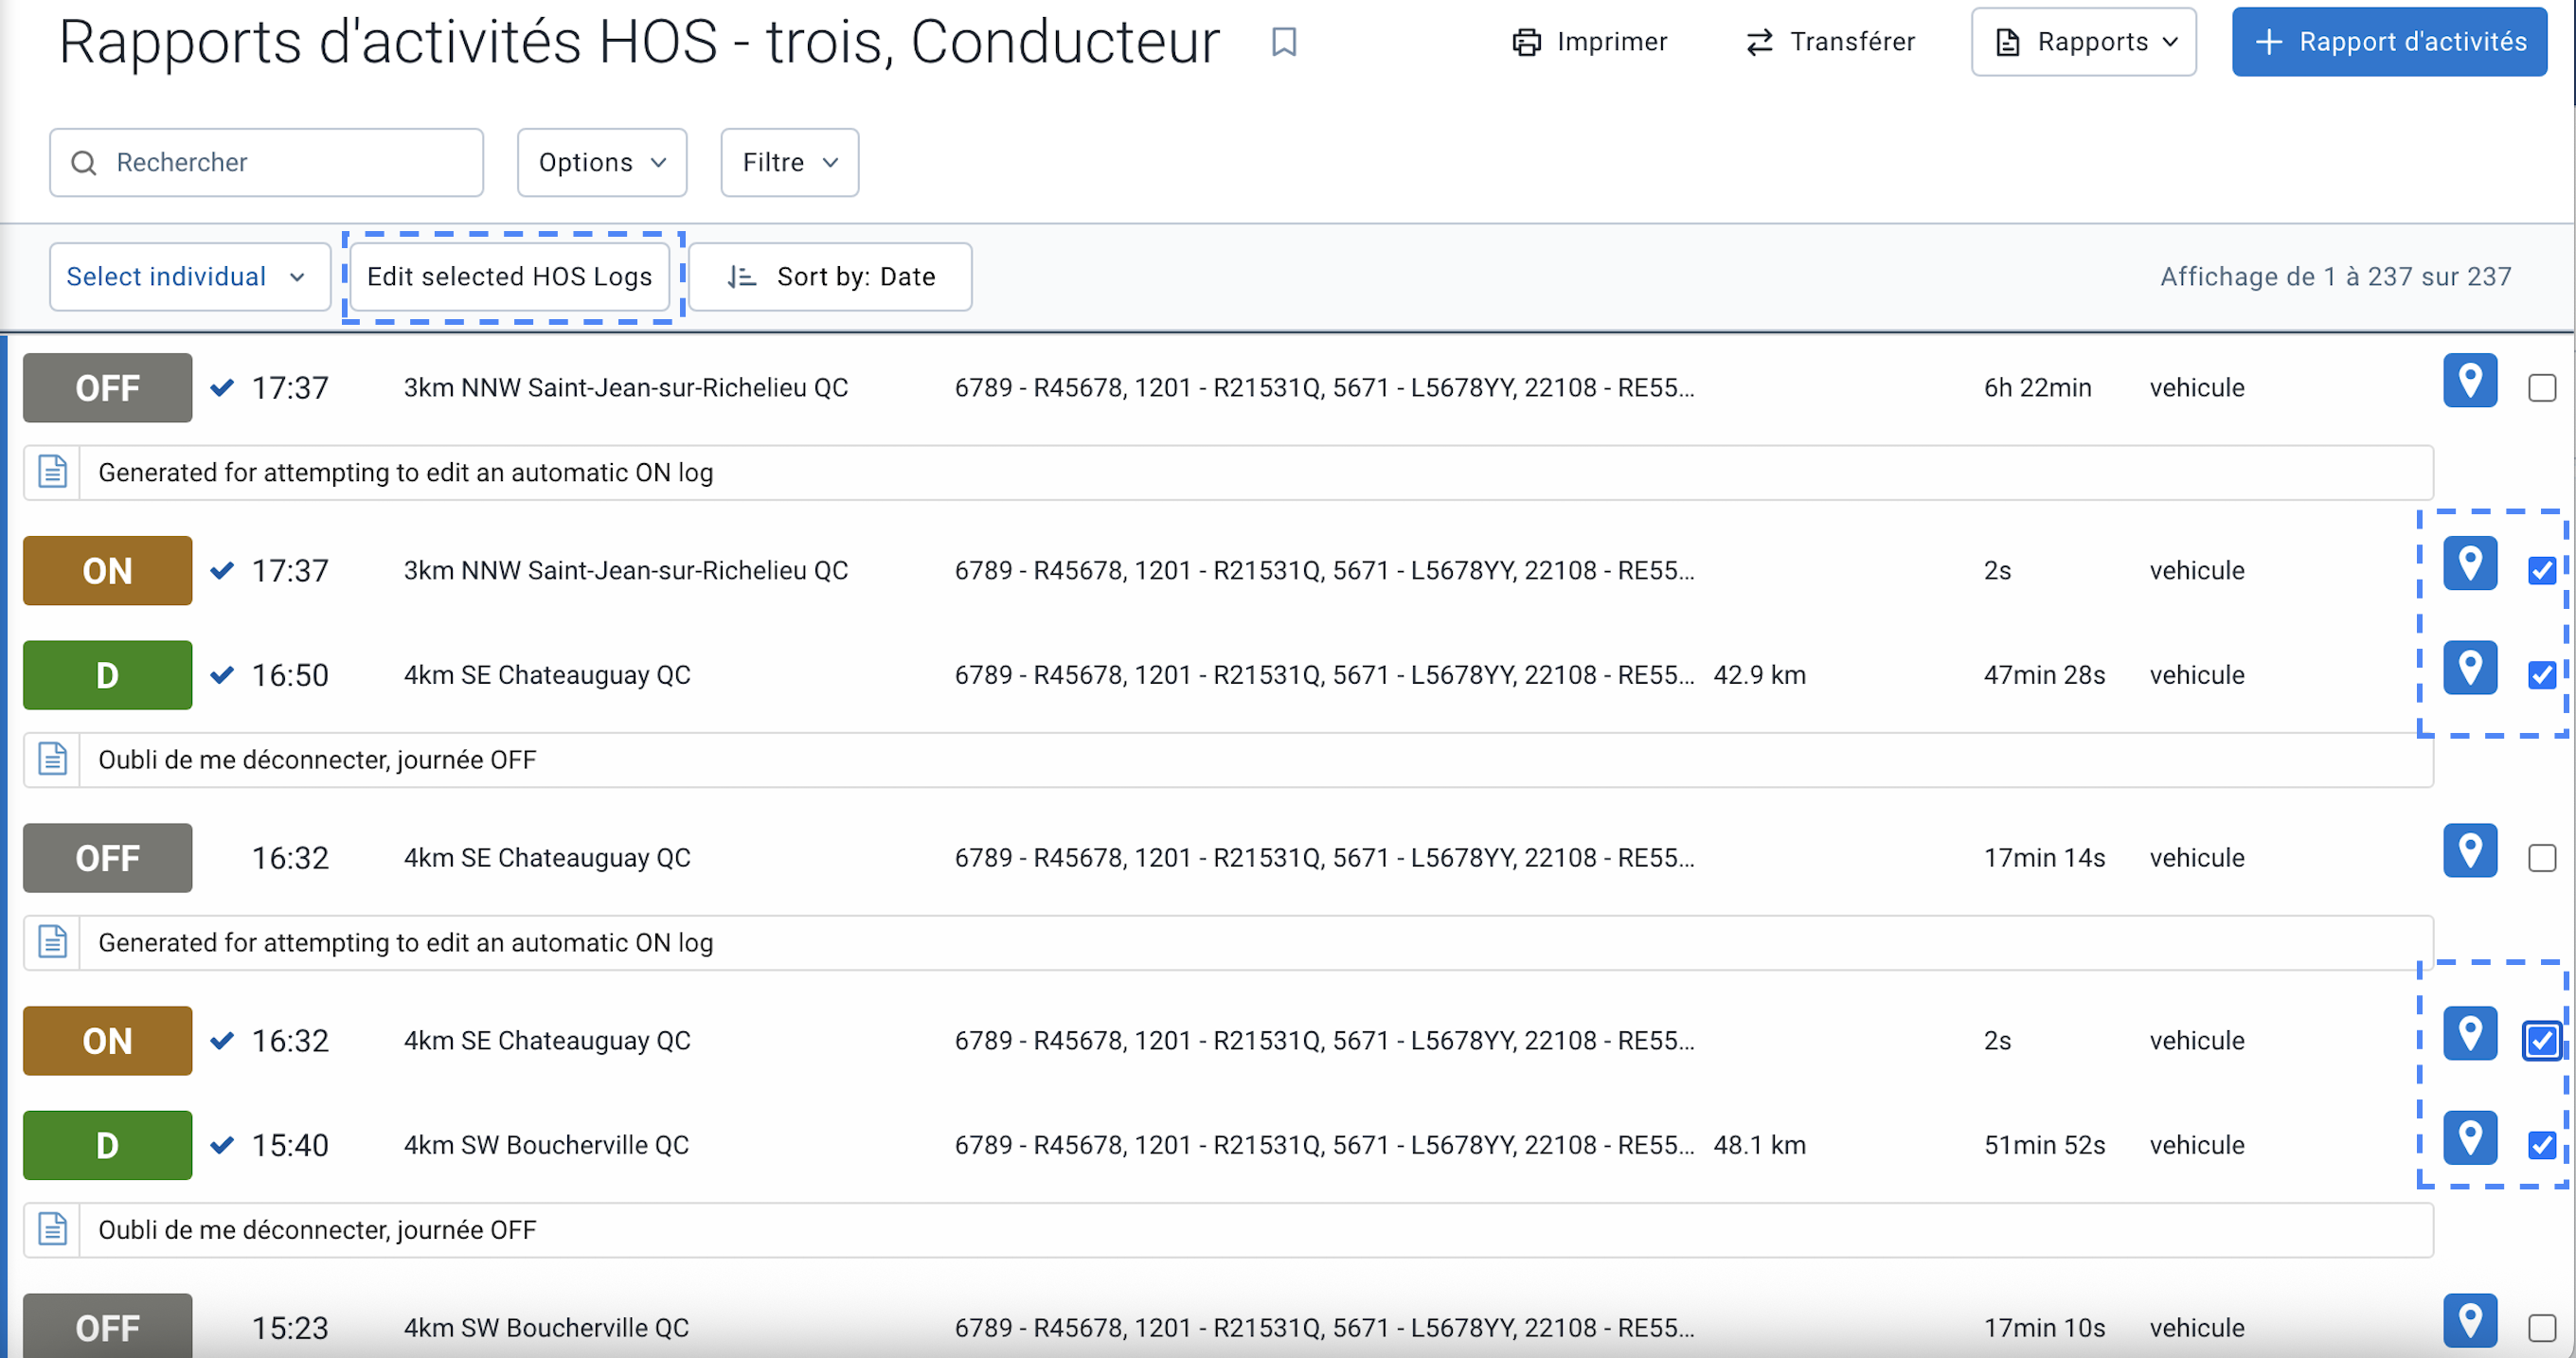The width and height of the screenshot is (2576, 1358).
Task: Click the 17min 10s duration
Action: (2045, 1328)
